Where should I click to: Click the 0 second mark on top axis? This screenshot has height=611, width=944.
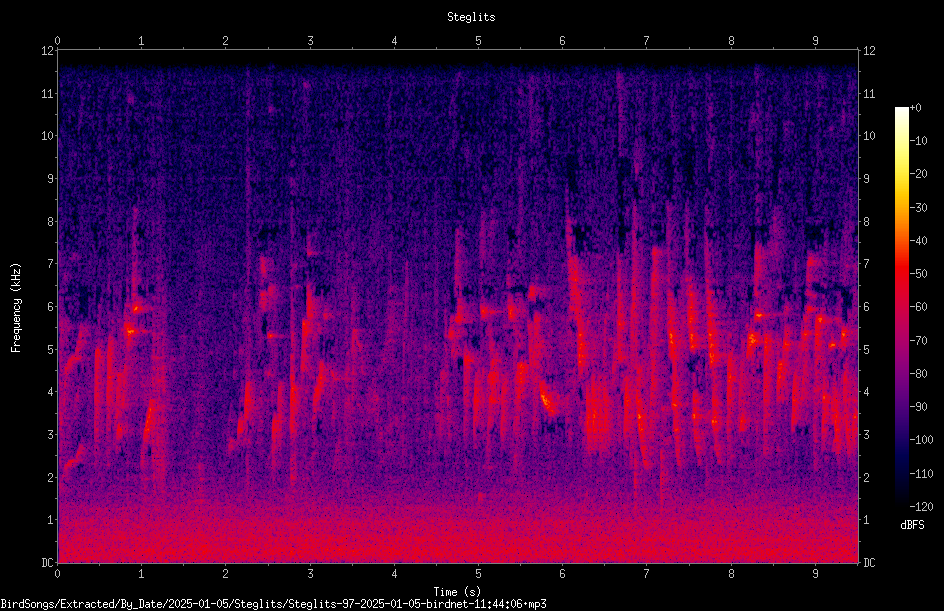(x=58, y=41)
